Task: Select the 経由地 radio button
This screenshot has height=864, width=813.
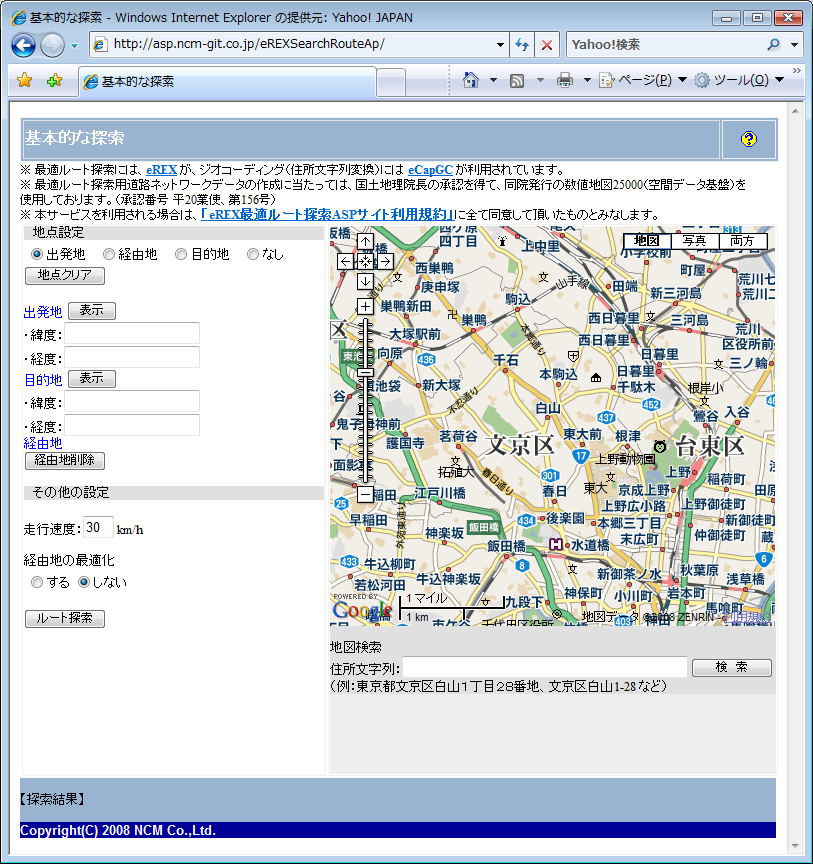Action: (109, 254)
